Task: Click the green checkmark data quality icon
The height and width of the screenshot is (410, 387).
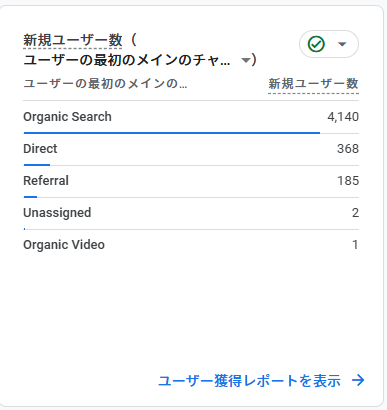Action: click(x=316, y=44)
